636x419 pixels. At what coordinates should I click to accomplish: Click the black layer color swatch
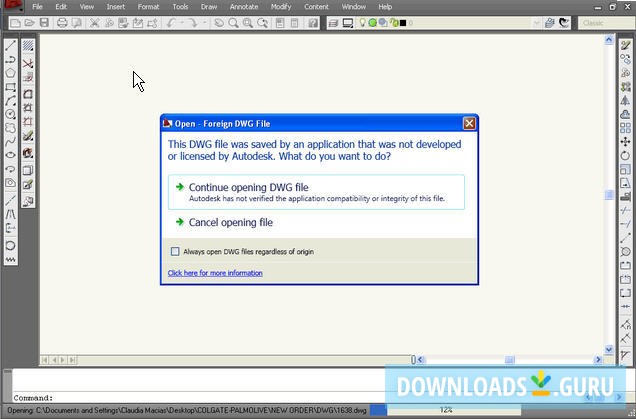tap(403, 23)
